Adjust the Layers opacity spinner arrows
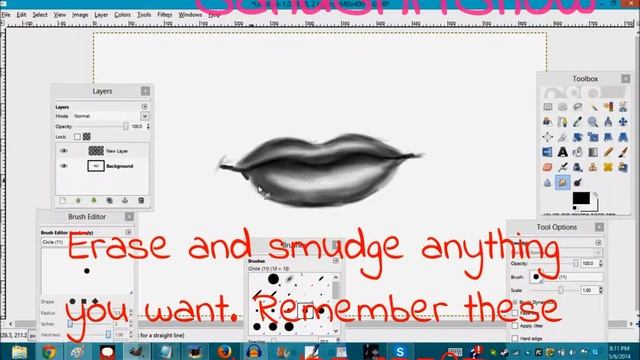The image size is (640, 360). [x=148, y=127]
